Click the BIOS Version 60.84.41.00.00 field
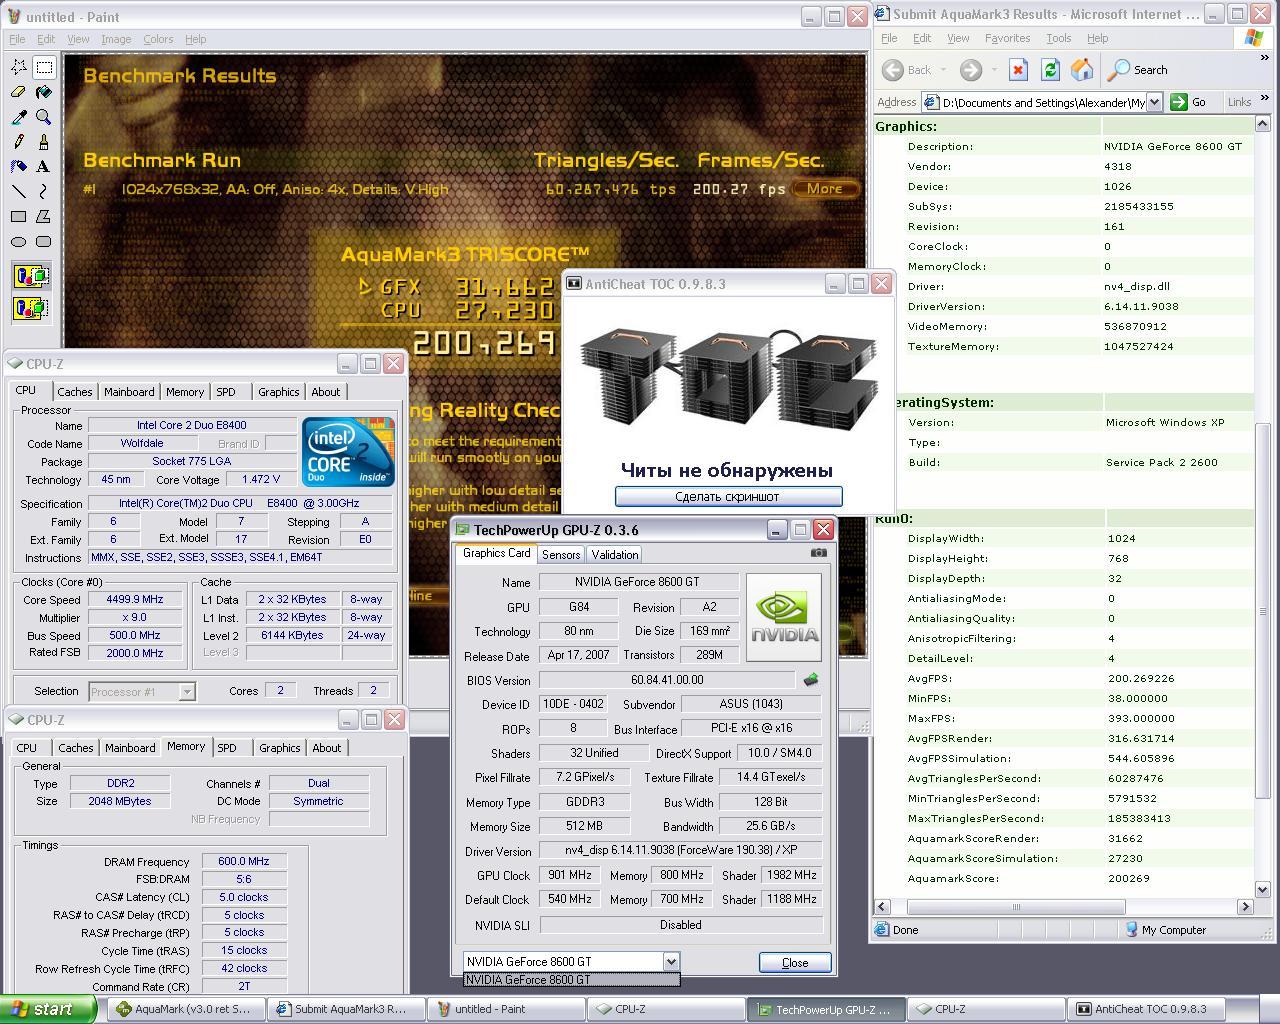The height and width of the screenshot is (1024, 1280). click(x=667, y=680)
